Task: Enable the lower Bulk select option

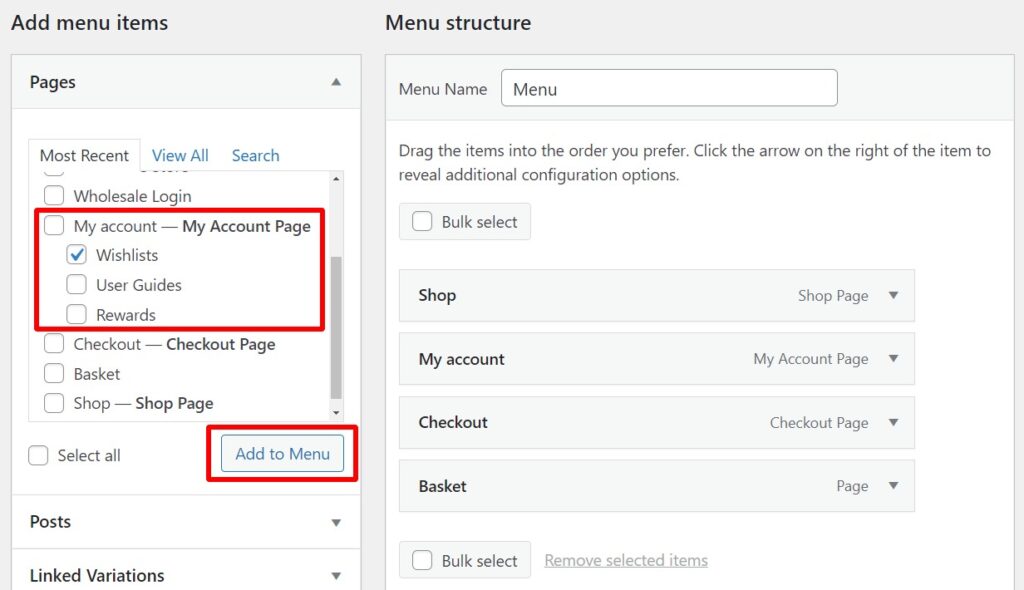Action: click(x=421, y=560)
